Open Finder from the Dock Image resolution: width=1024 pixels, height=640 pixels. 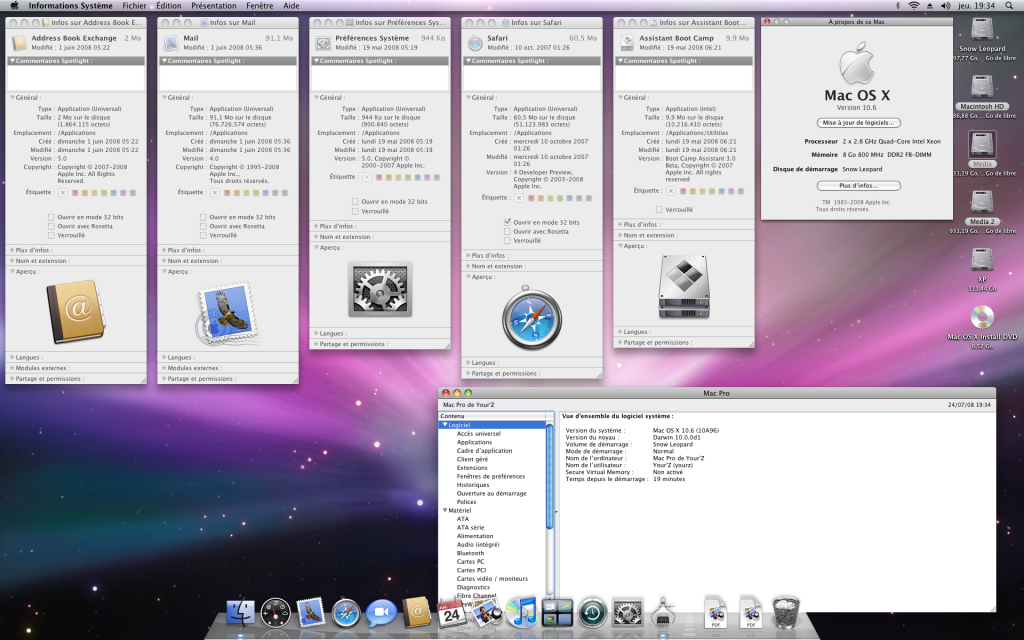pos(241,613)
